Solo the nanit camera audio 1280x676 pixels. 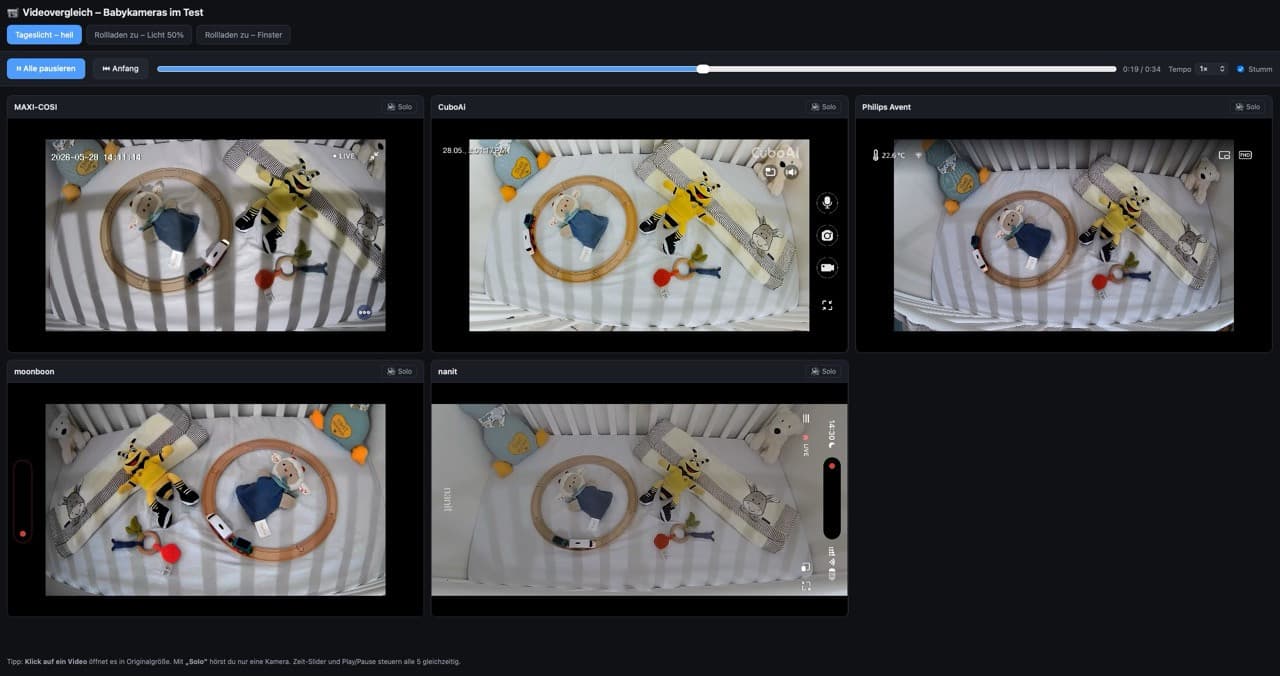tap(824, 371)
